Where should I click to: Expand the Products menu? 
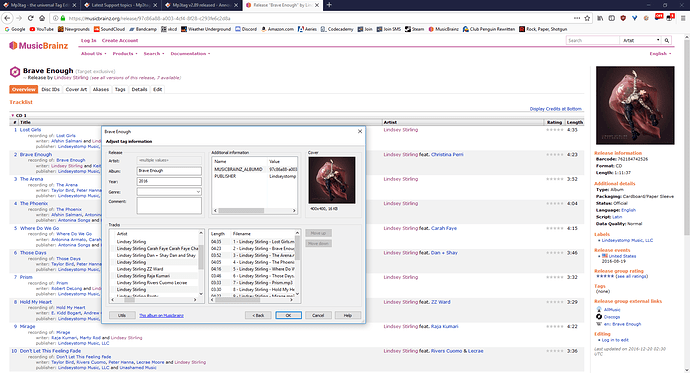pos(125,54)
